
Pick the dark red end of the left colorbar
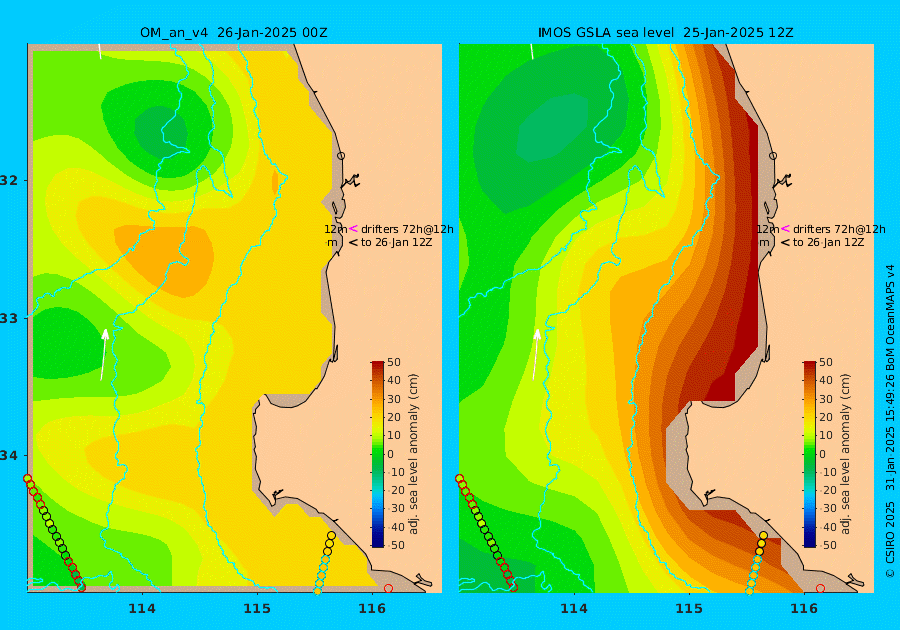378,365
